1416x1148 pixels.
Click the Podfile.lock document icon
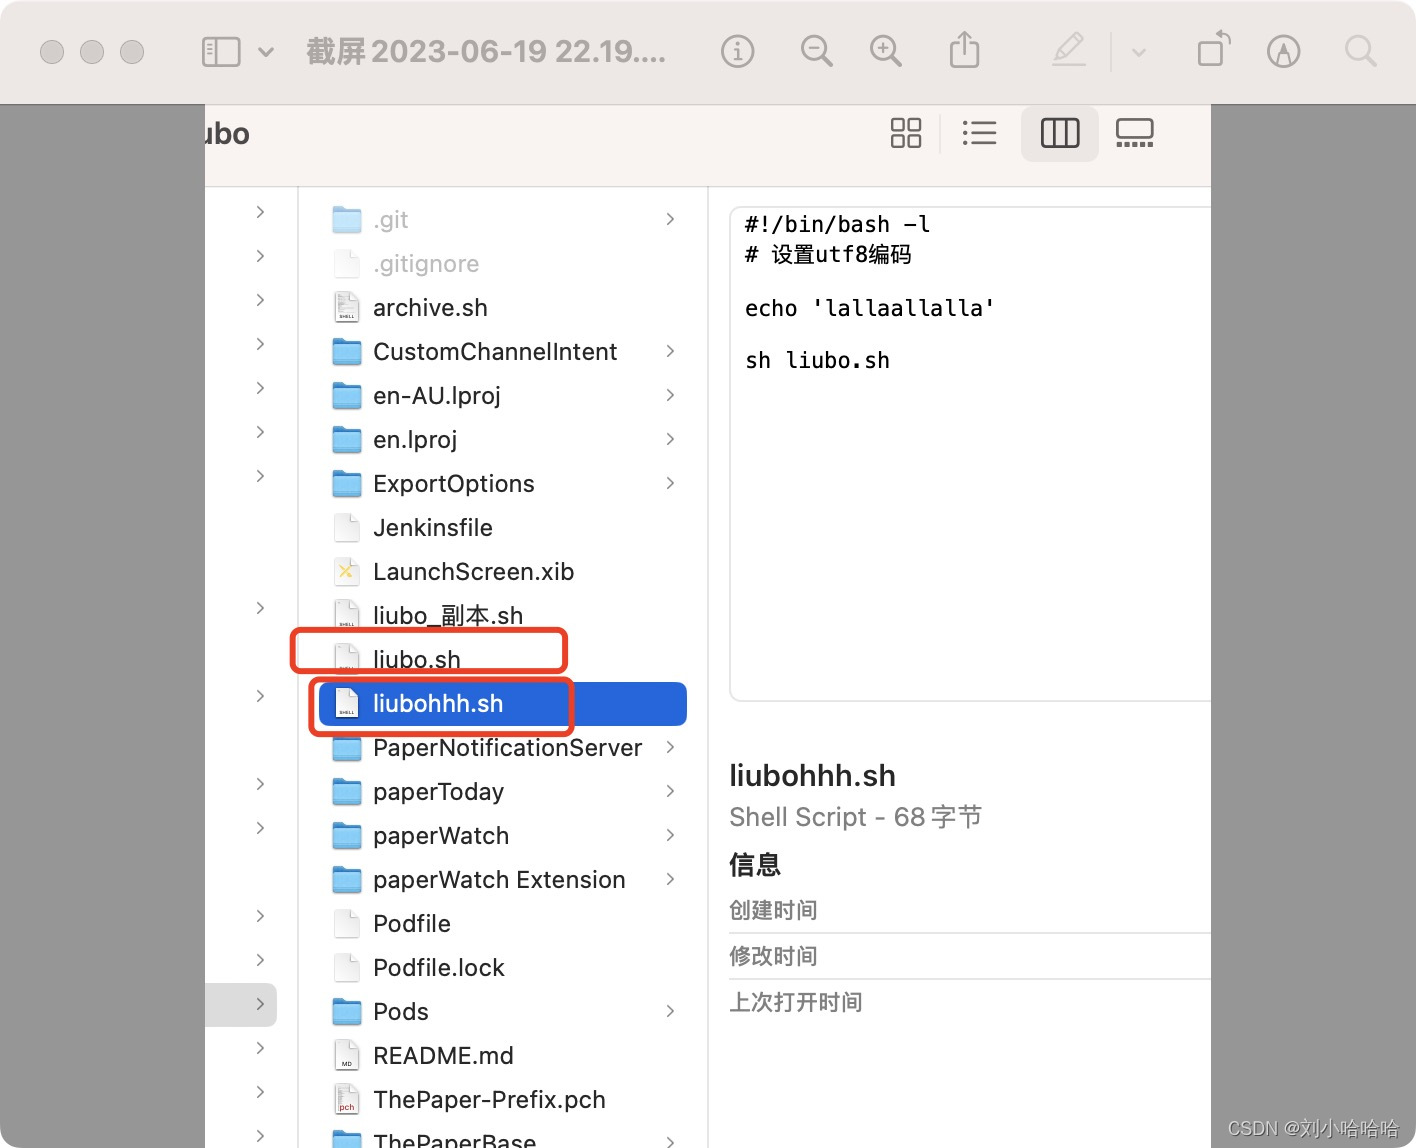pyautogui.click(x=346, y=967)
